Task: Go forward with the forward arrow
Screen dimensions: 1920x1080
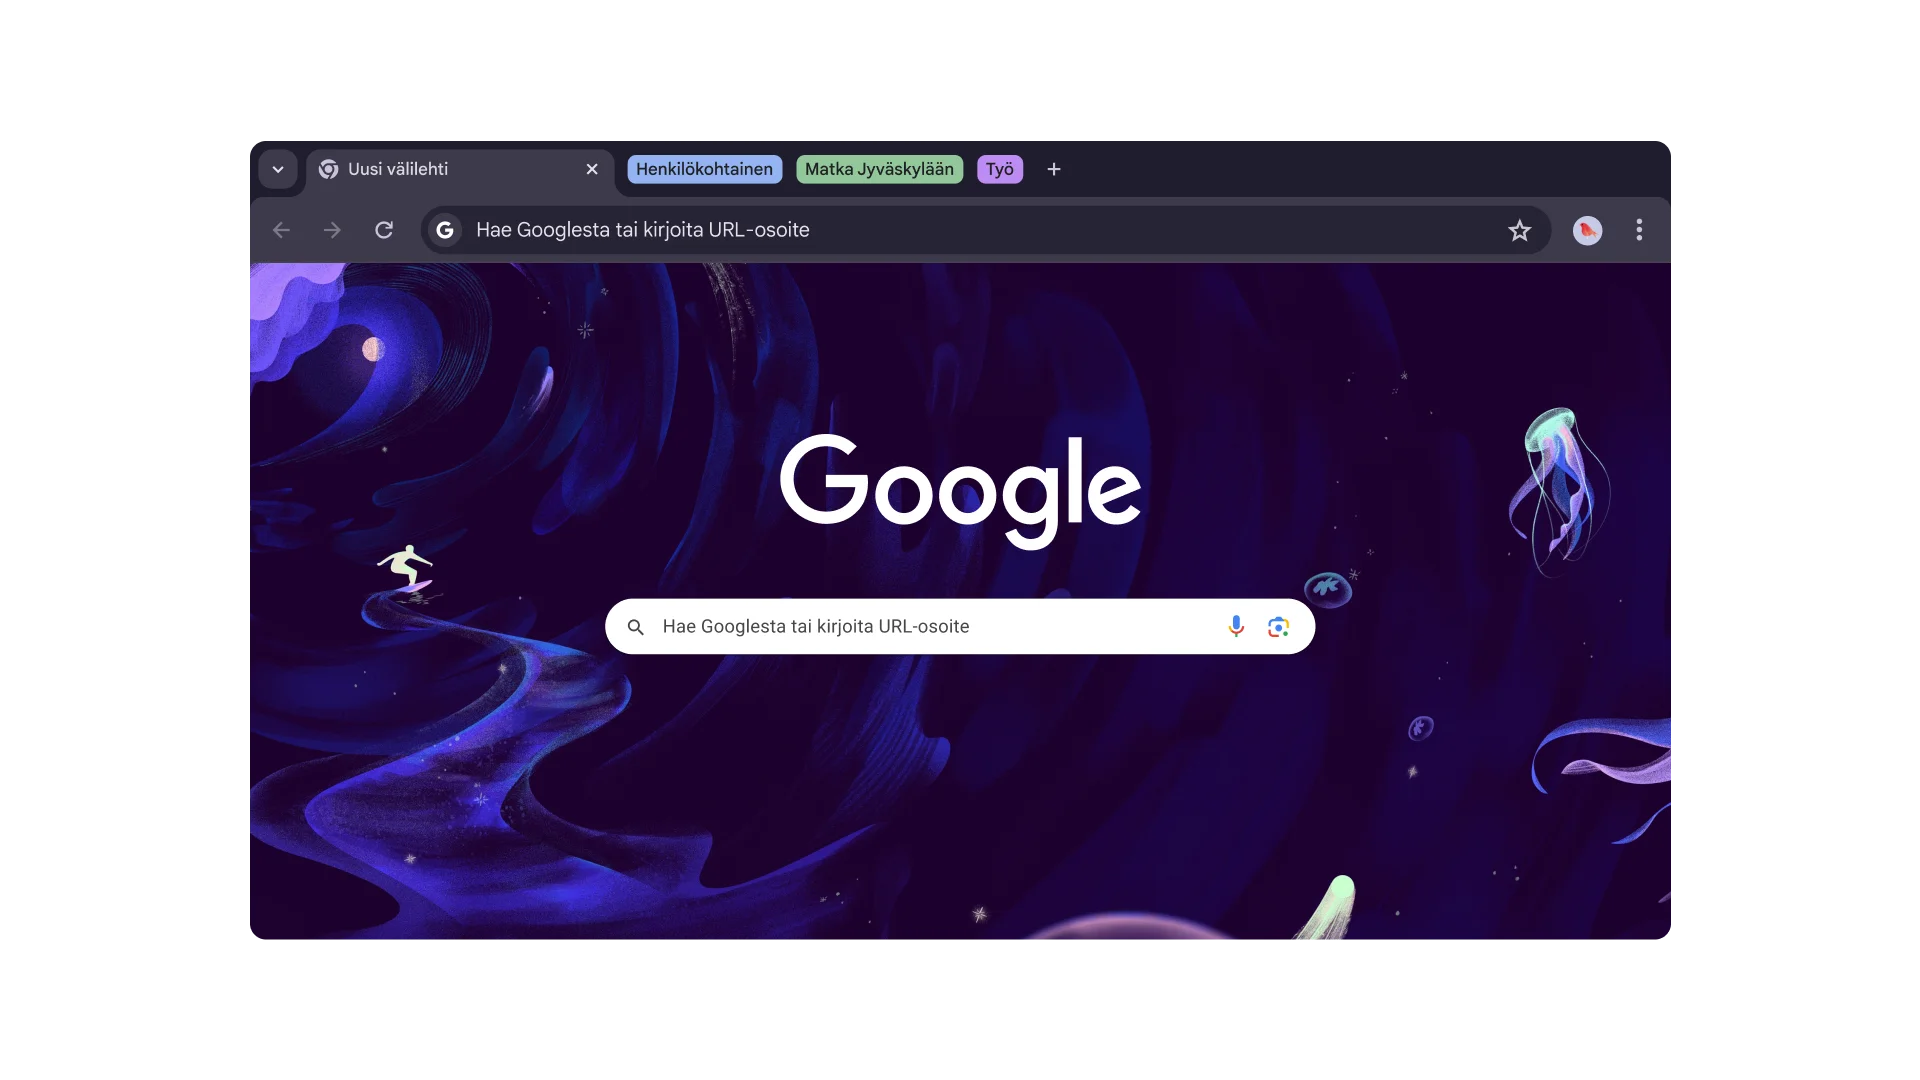Action: point(332,231)
